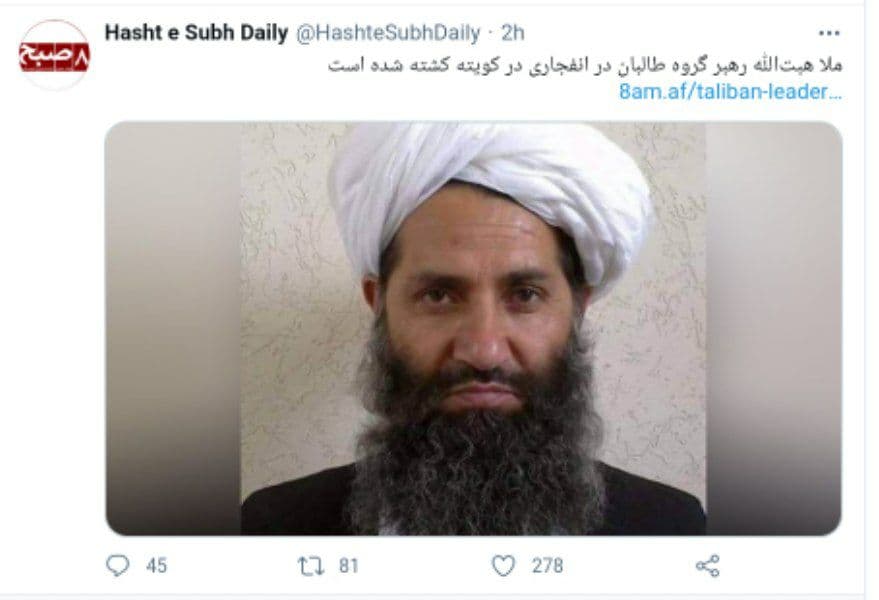Screen dimensions: 879x600
Task: Click the red 8 Subh logo
Action: pos(54,57)
